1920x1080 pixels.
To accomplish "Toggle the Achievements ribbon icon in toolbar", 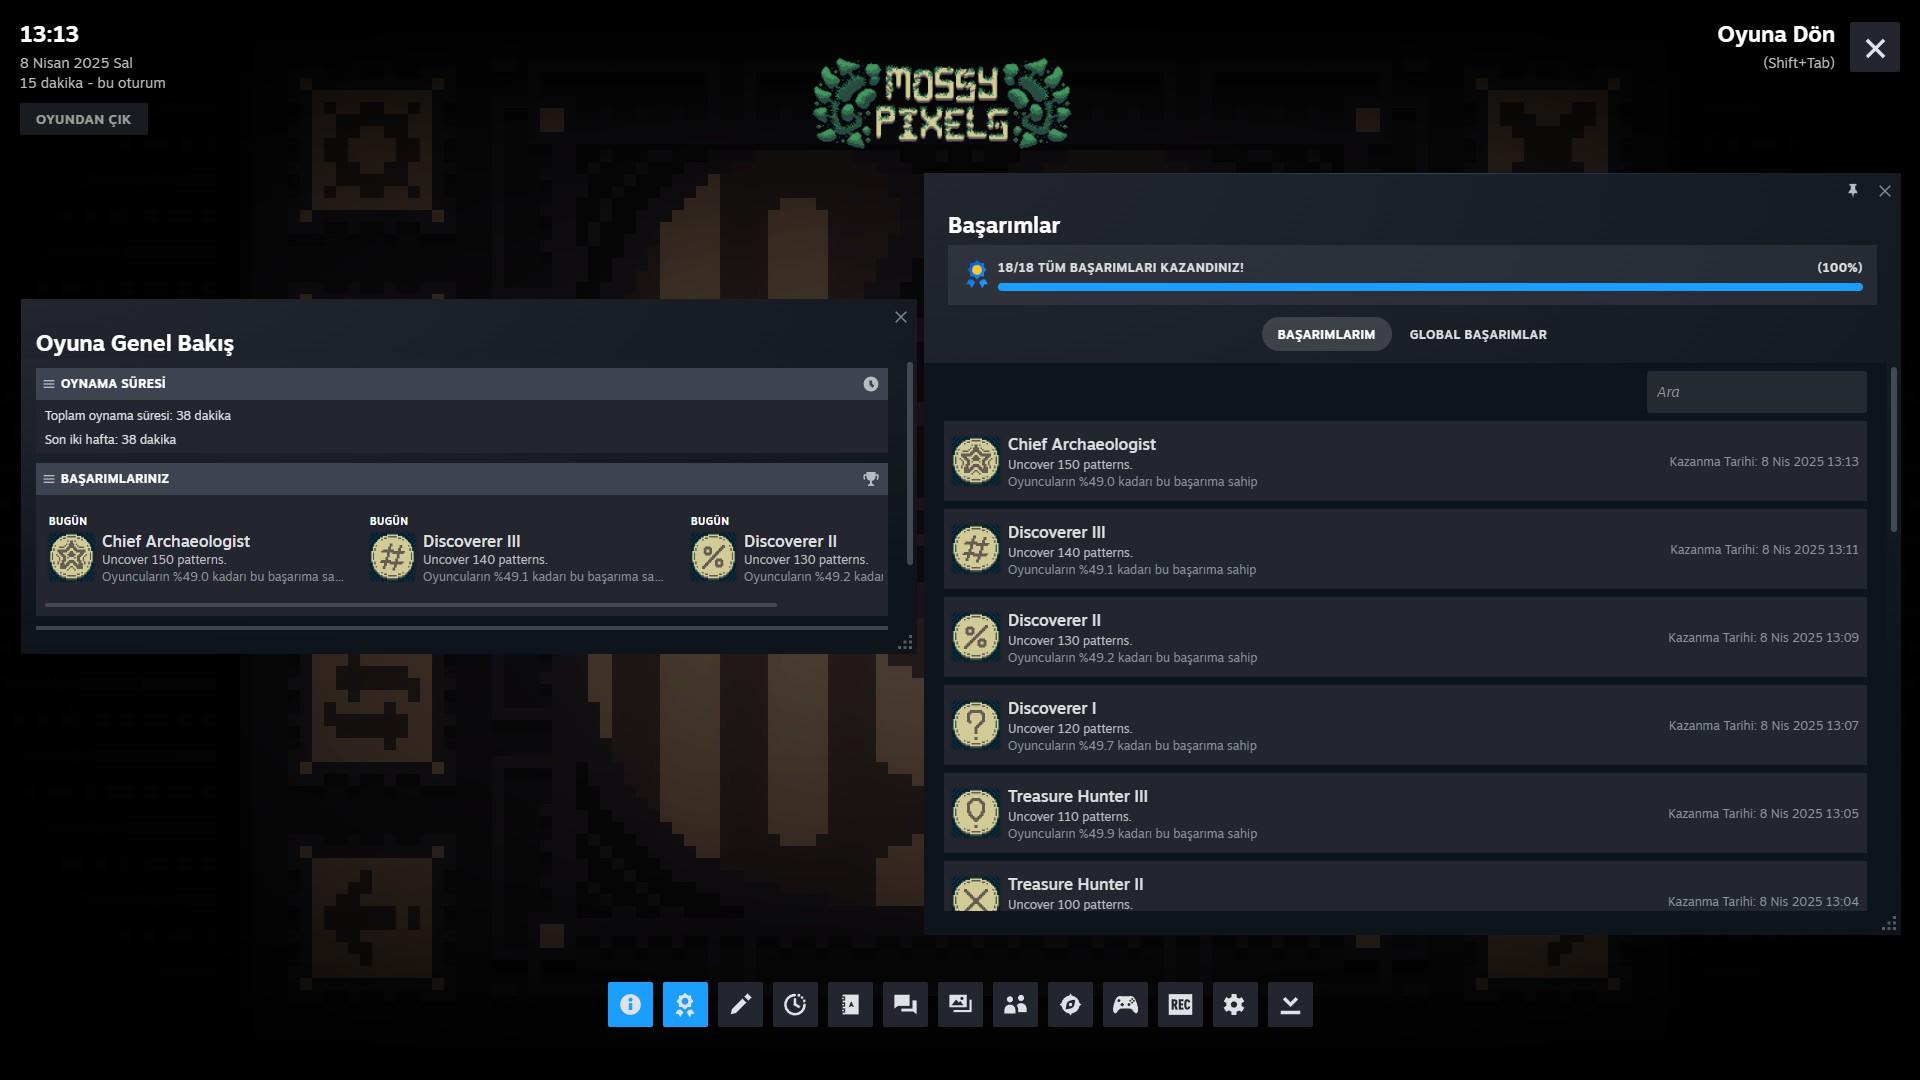I will (x=685, y=1004).
